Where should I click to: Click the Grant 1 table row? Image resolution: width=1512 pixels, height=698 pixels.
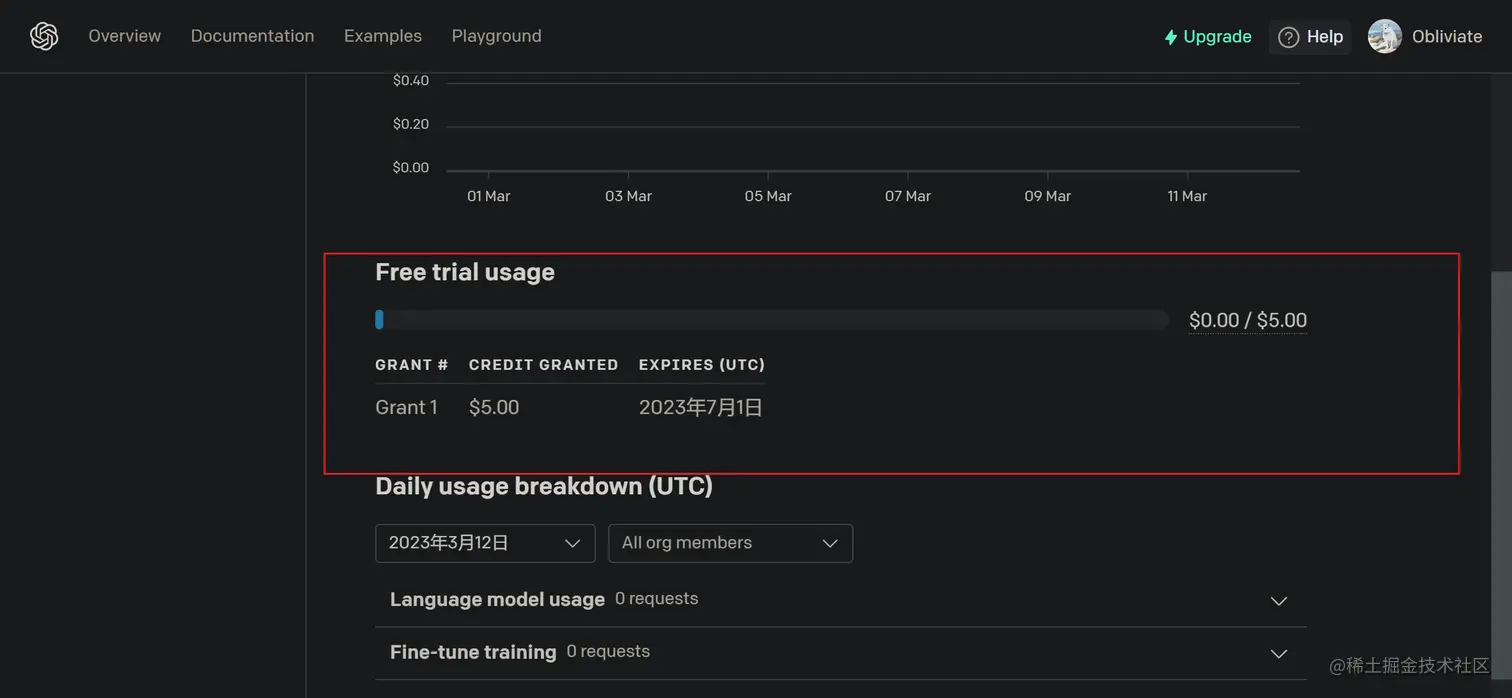pyautogui.click(x=406, y=407)
